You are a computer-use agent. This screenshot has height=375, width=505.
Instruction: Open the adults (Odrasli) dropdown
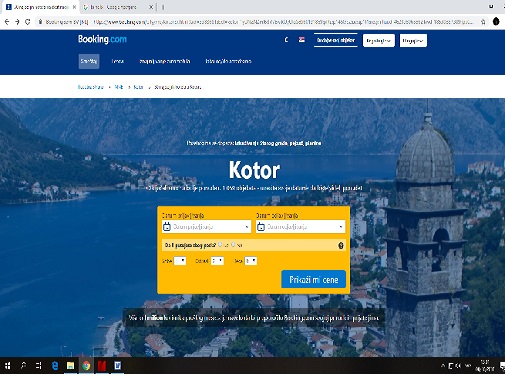[217, 261]
